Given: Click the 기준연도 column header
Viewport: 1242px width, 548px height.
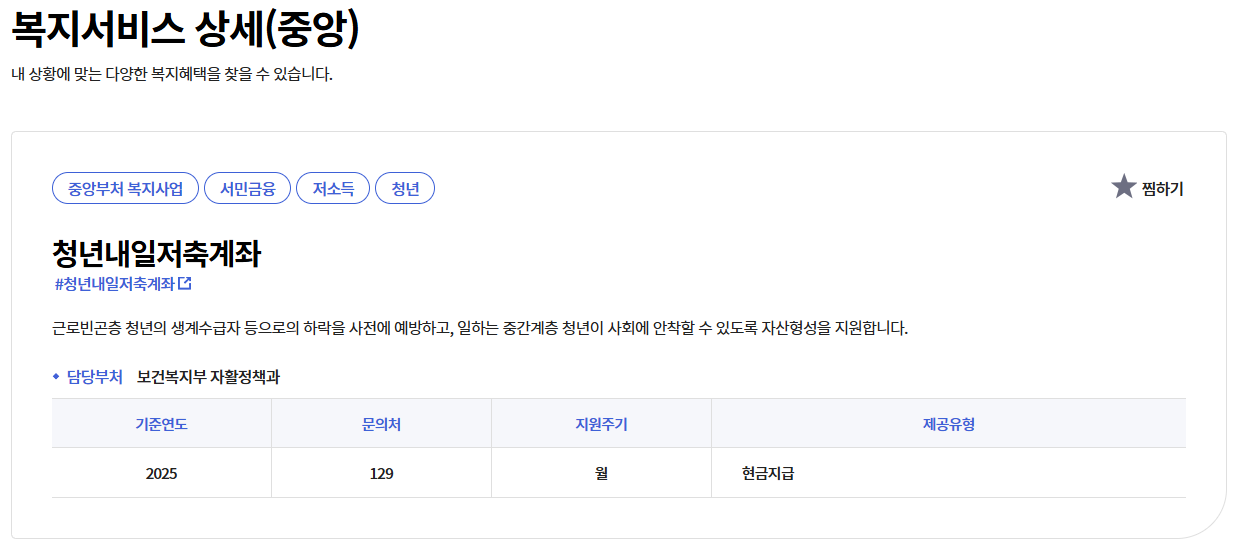Looking at the screenshot, I should point(161,424).
